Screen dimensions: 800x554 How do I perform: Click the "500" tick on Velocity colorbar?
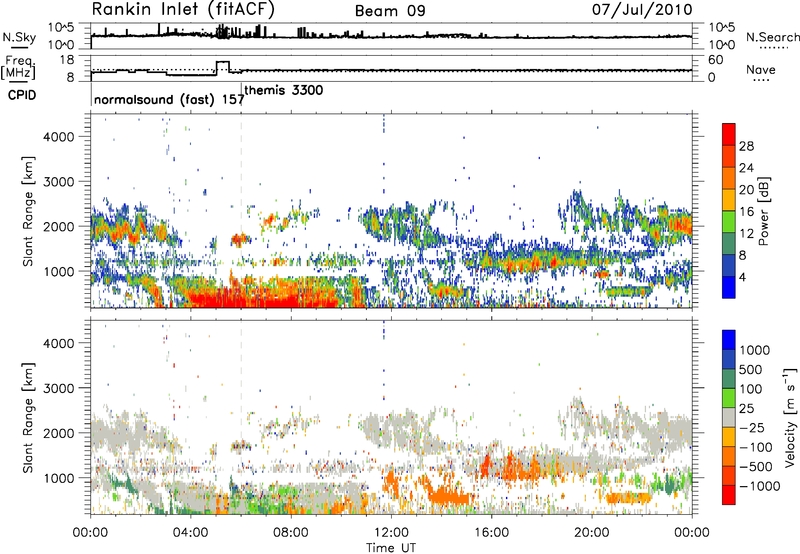[751, 369]
